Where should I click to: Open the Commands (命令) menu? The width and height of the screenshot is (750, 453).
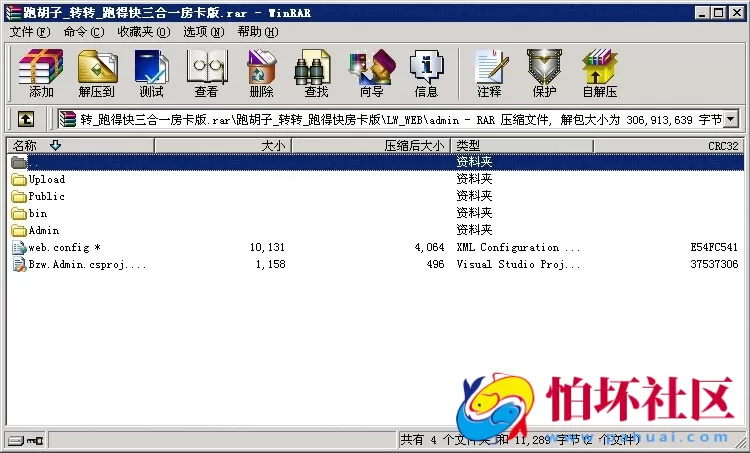(84, 32)
